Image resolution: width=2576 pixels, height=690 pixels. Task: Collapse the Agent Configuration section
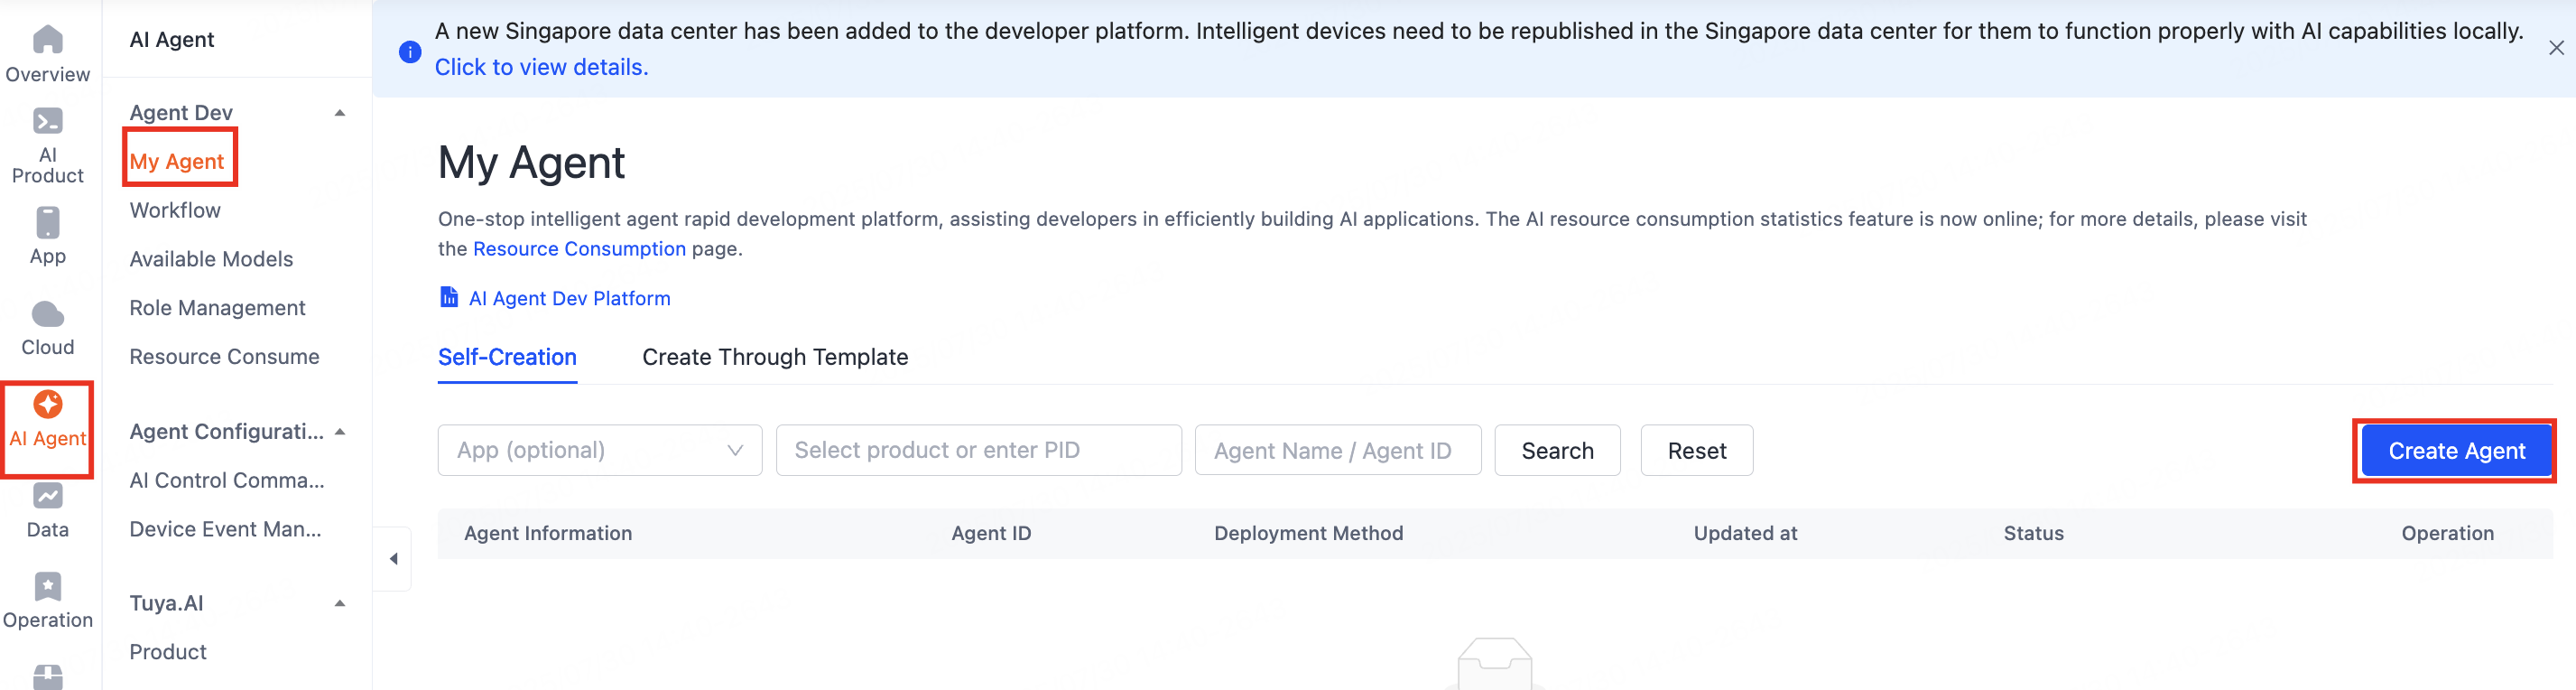point(340,432)
